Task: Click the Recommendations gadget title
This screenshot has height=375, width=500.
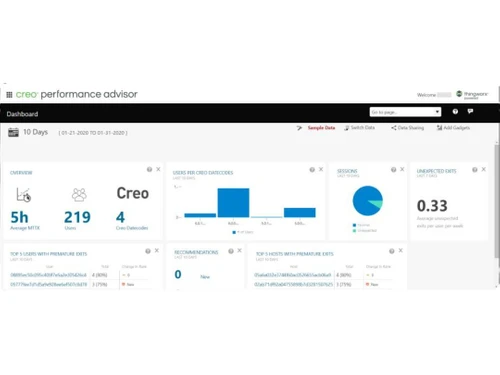Action: click(x=196, y=252)
